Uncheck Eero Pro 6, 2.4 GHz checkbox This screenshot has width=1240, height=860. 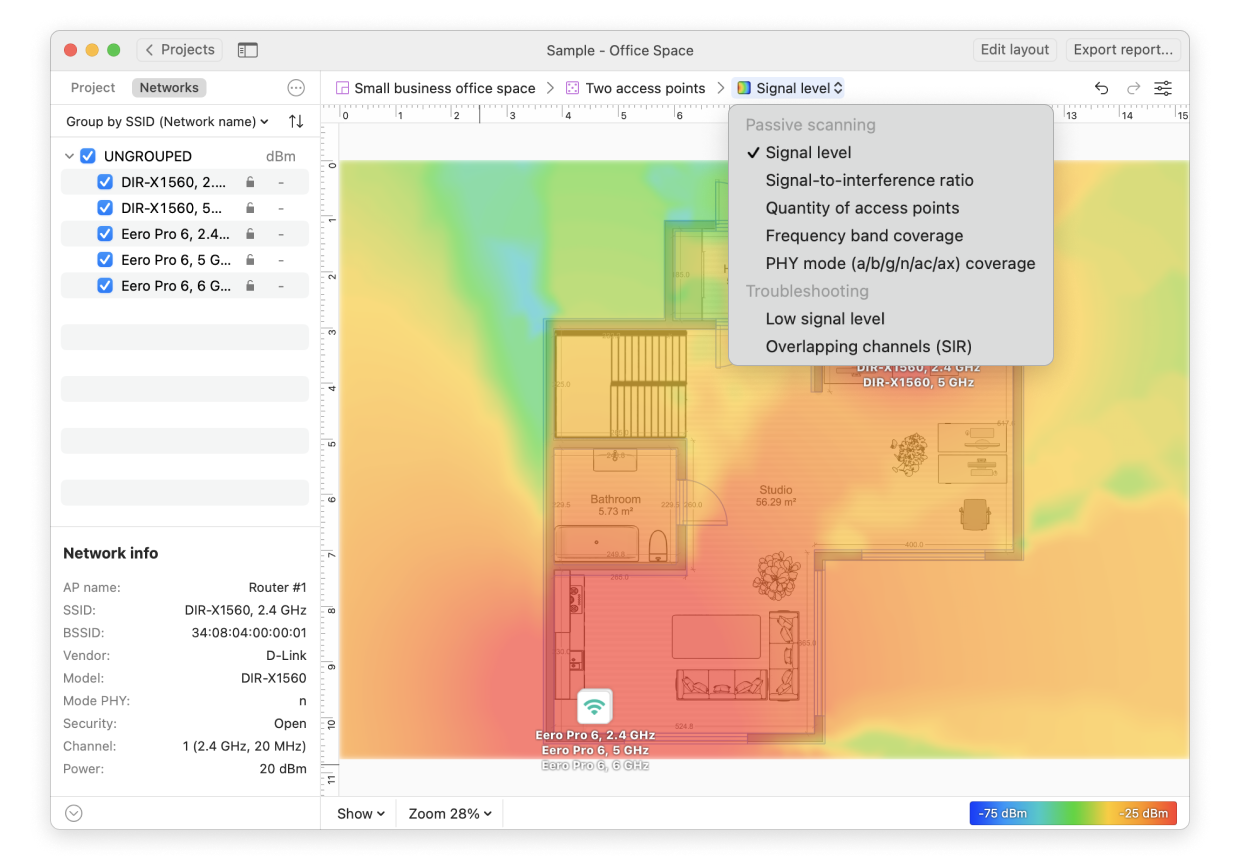105,234
